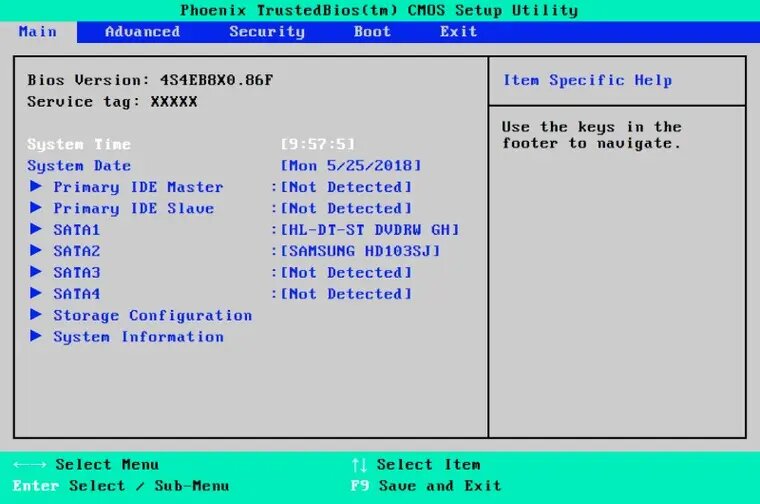Screen dimensions: 760x504
Task: Click the System Information arrow
Action: pos(35,336)
